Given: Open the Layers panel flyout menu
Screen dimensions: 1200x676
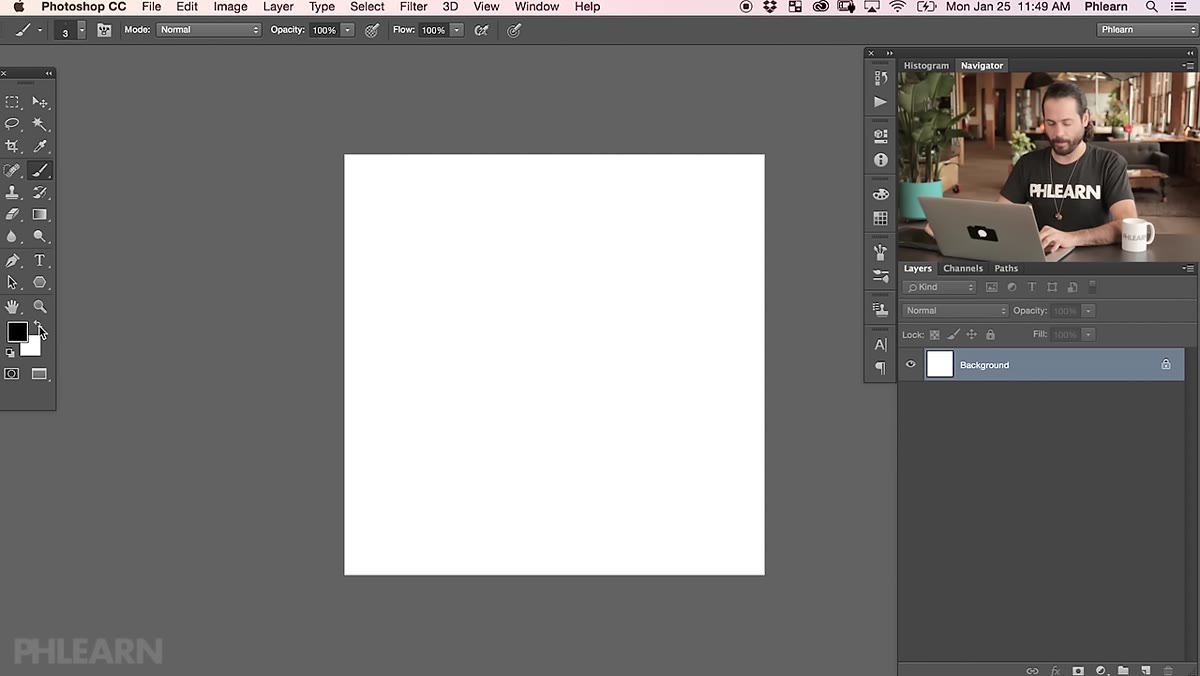Looking at the screenshot, I should click(1188, 268).
